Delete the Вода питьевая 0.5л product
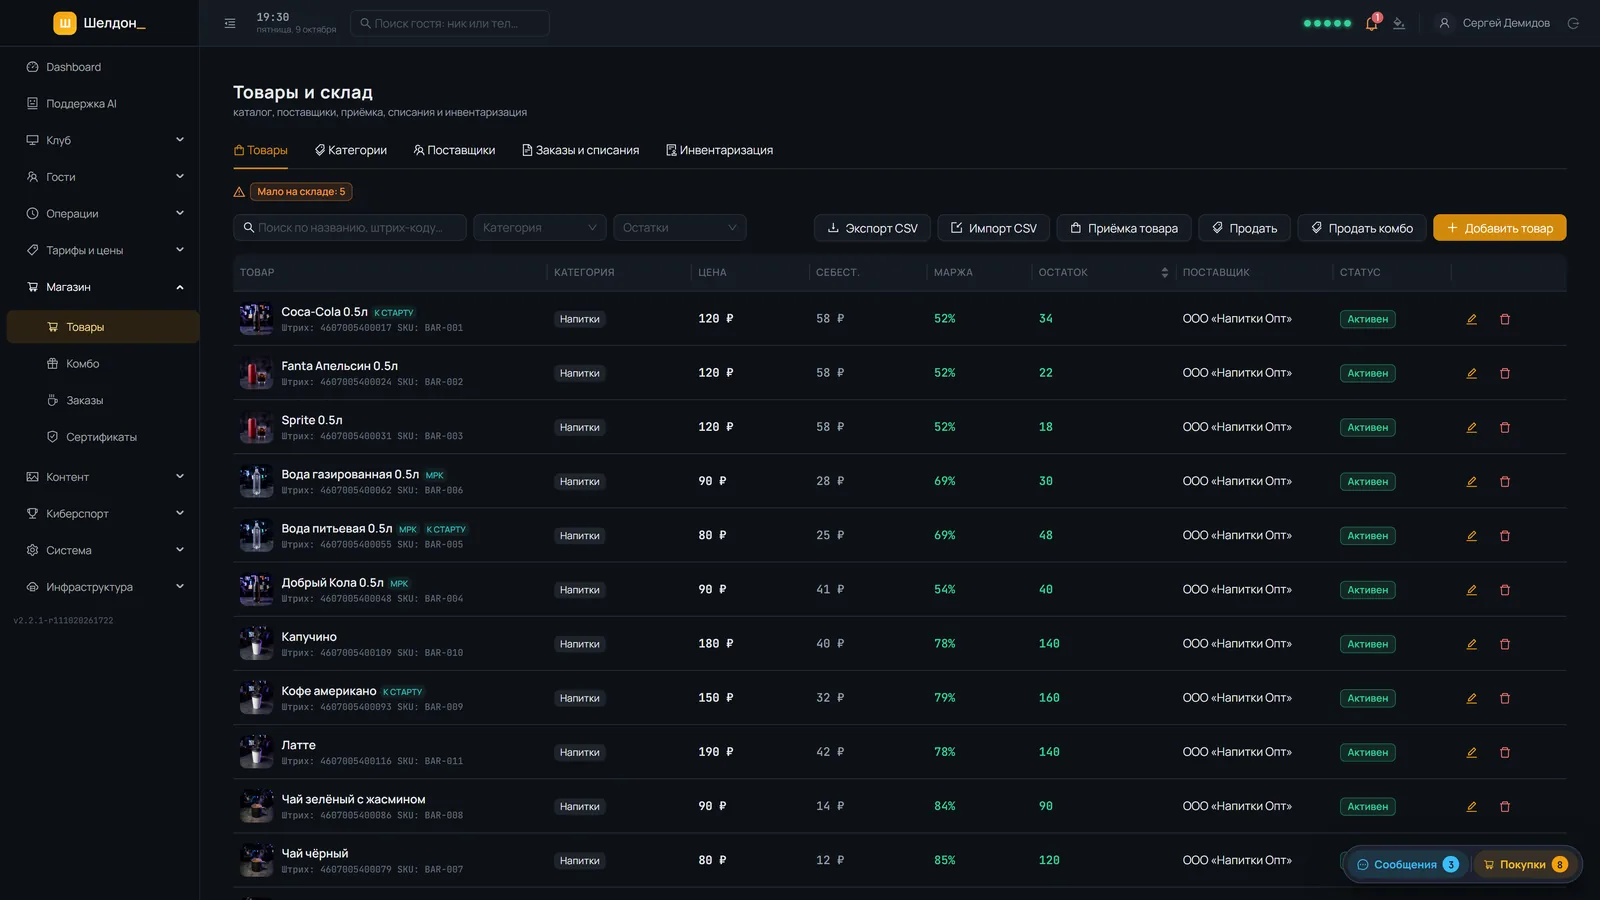This screenshot has width=1600, height=900. [x=1504, y=536]
